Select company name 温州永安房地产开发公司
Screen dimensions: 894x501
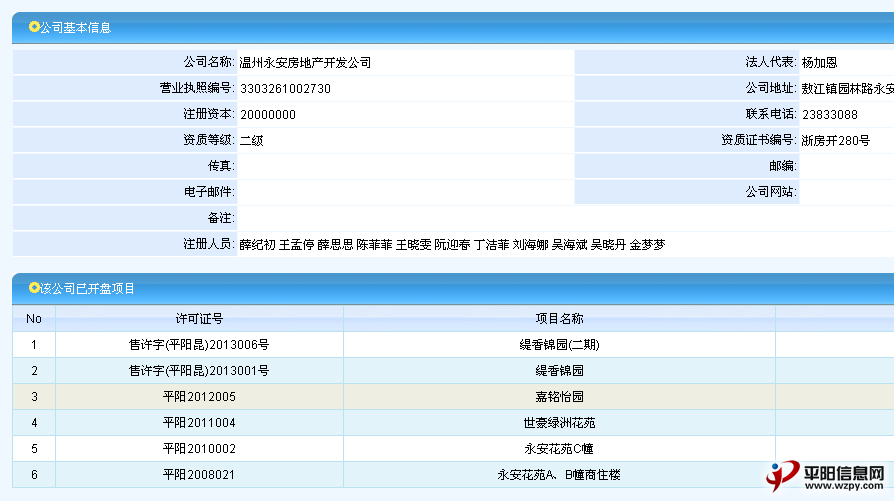tap(305, 63)
